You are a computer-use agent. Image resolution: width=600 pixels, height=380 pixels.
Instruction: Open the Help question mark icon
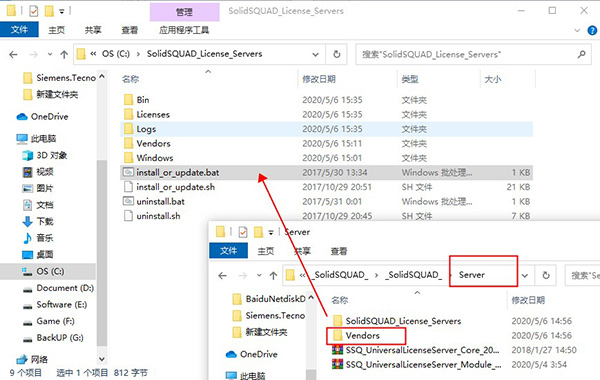[x=592, y=30]
